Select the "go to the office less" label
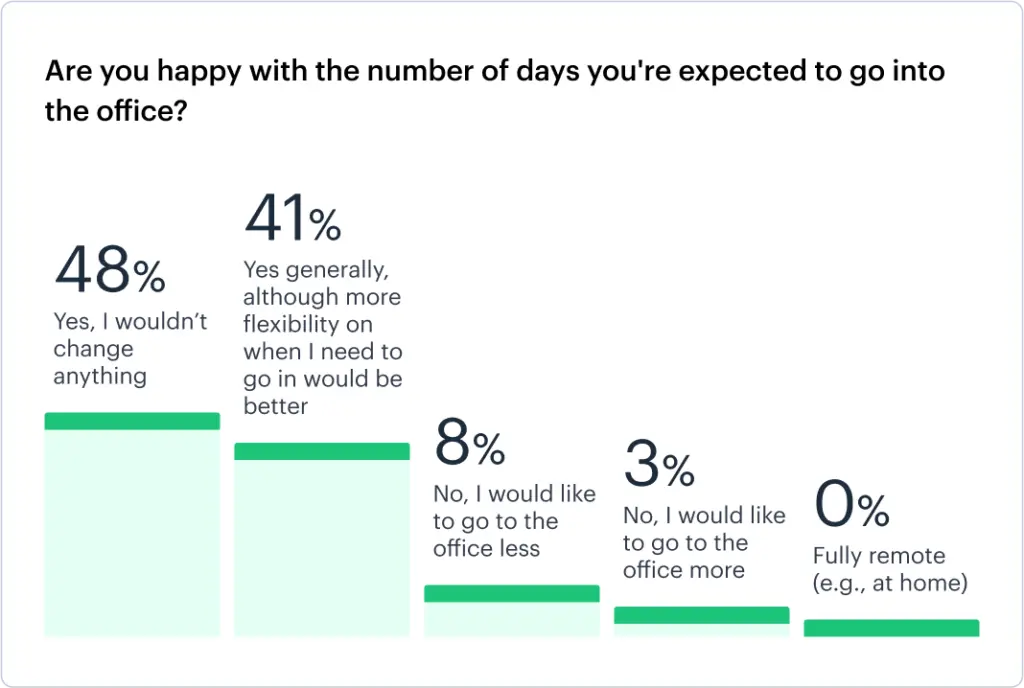The height and width of the screenshot is (688, 1024). pos(514,521)
